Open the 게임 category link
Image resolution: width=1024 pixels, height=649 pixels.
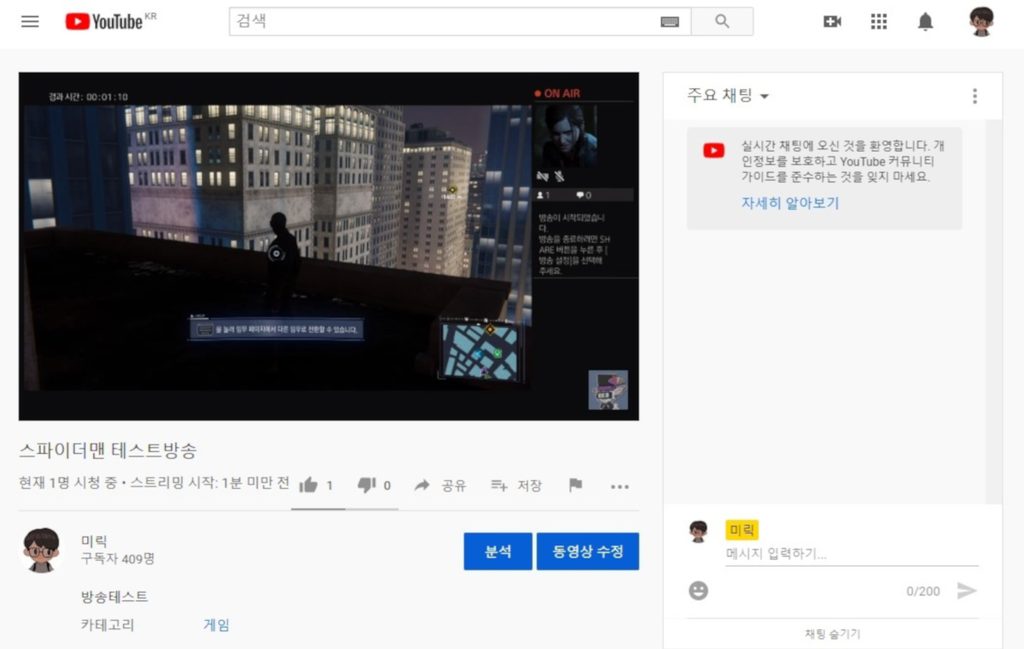pos(216,625)
